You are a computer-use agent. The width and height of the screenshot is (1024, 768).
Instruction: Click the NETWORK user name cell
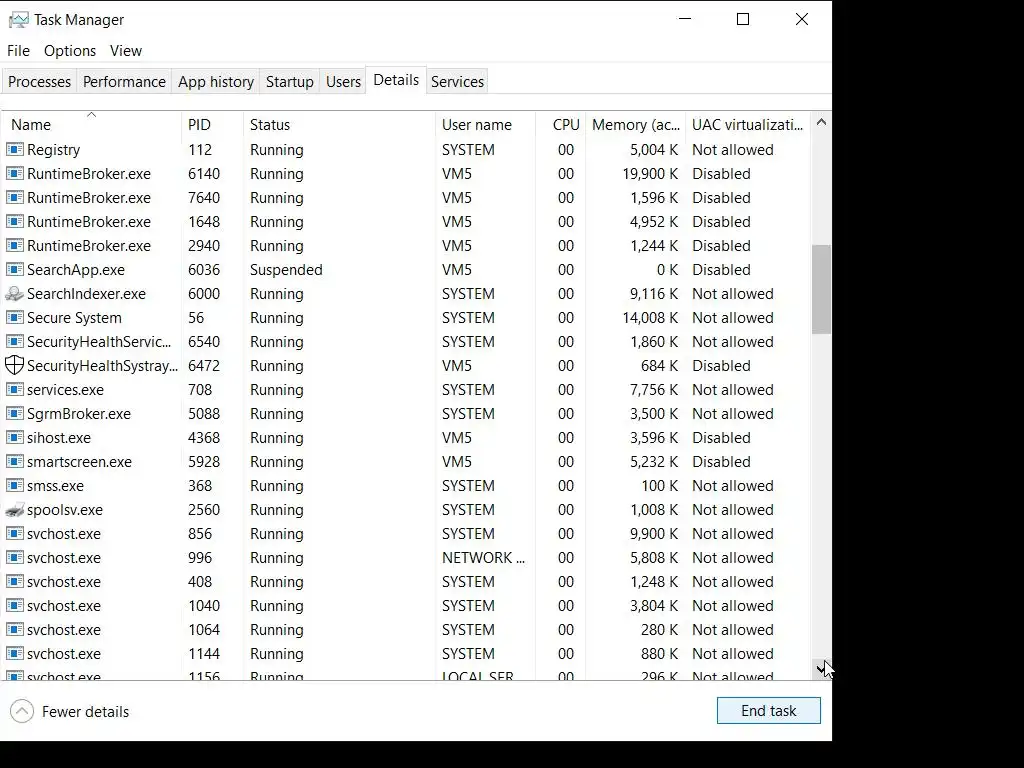483,558
